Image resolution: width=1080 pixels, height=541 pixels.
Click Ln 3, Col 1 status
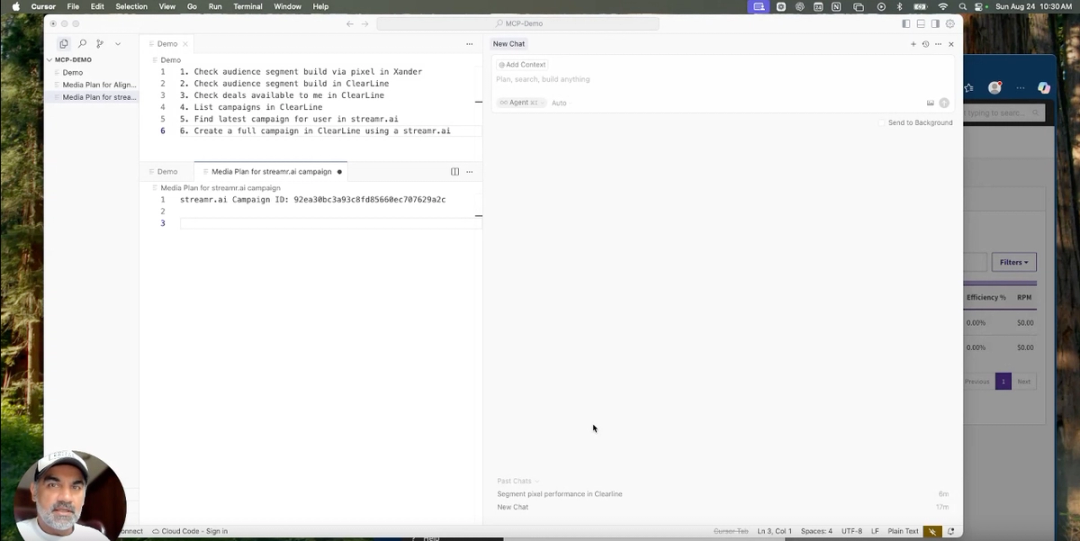tap(774, 531)
